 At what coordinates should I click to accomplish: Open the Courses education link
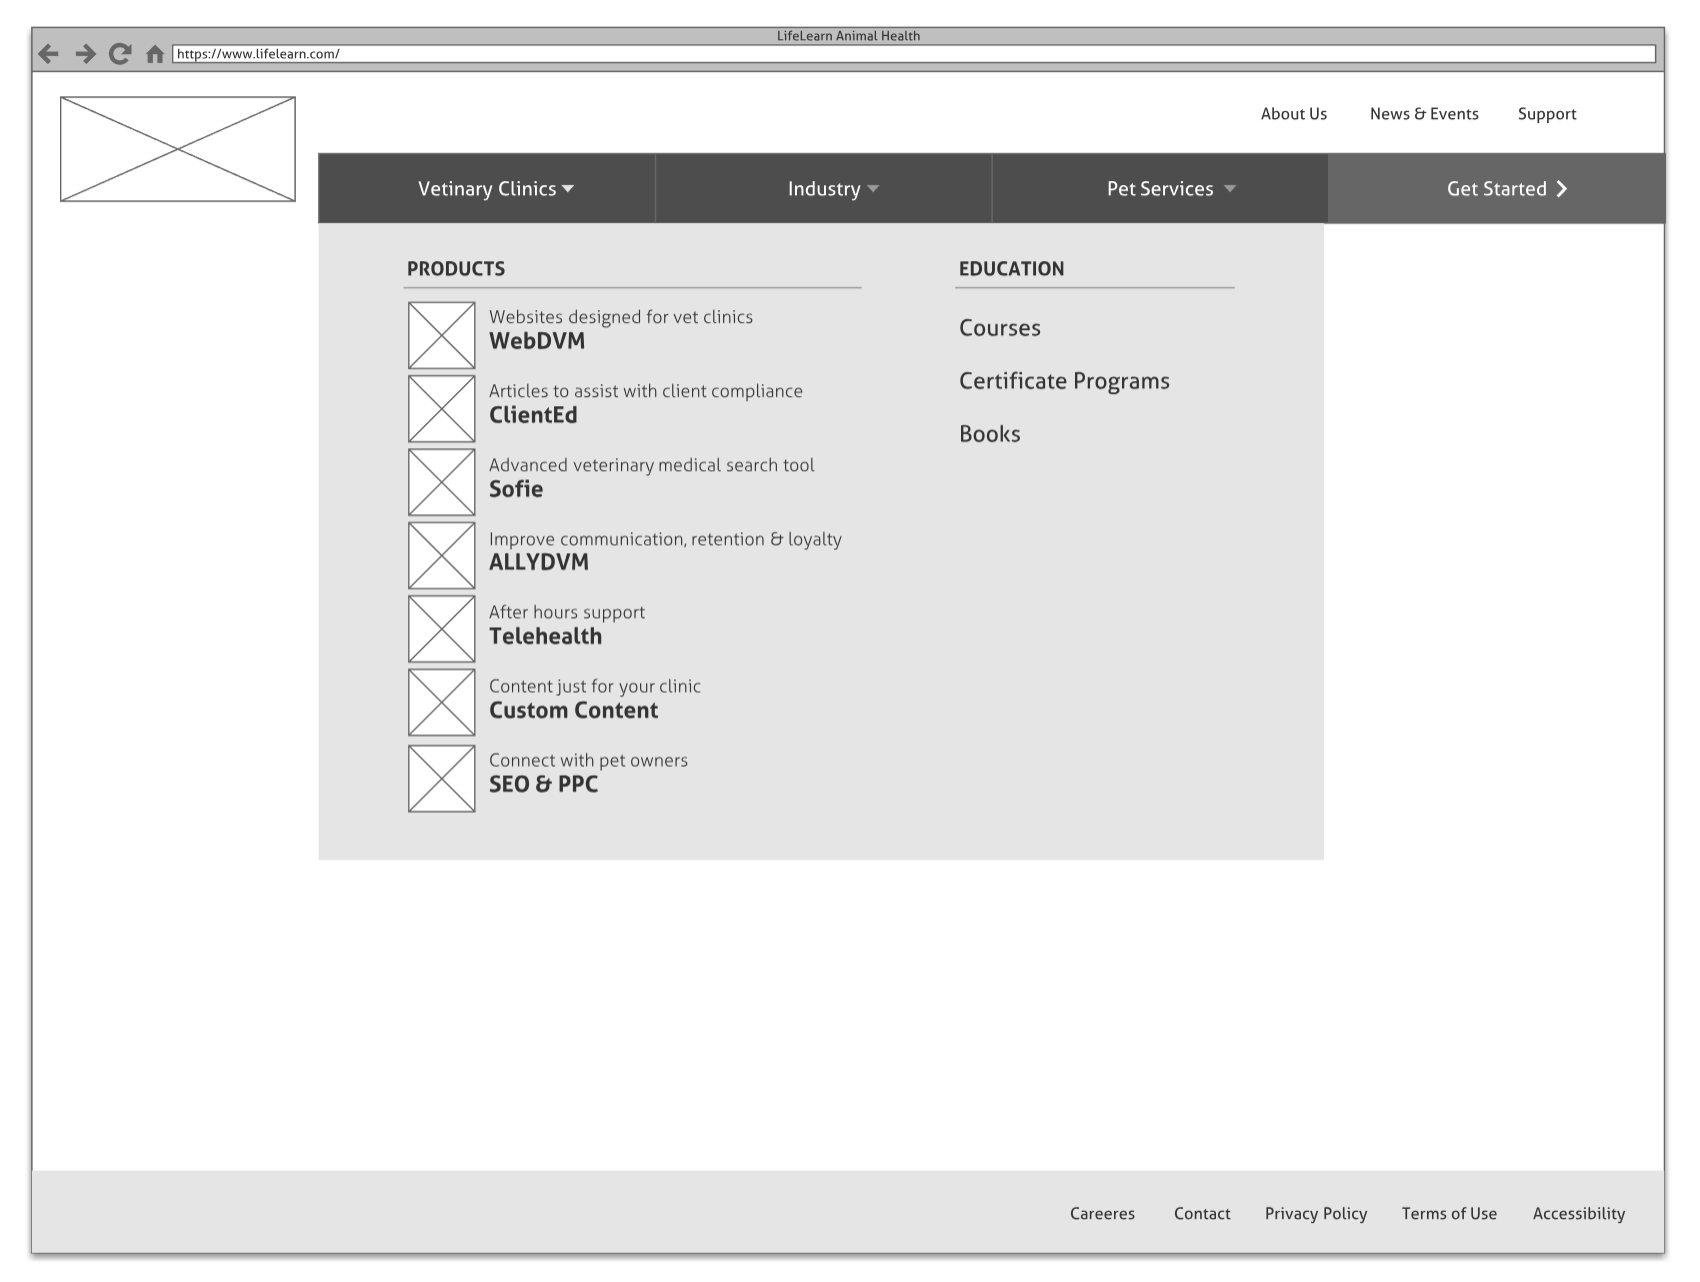pos(1000,328)
